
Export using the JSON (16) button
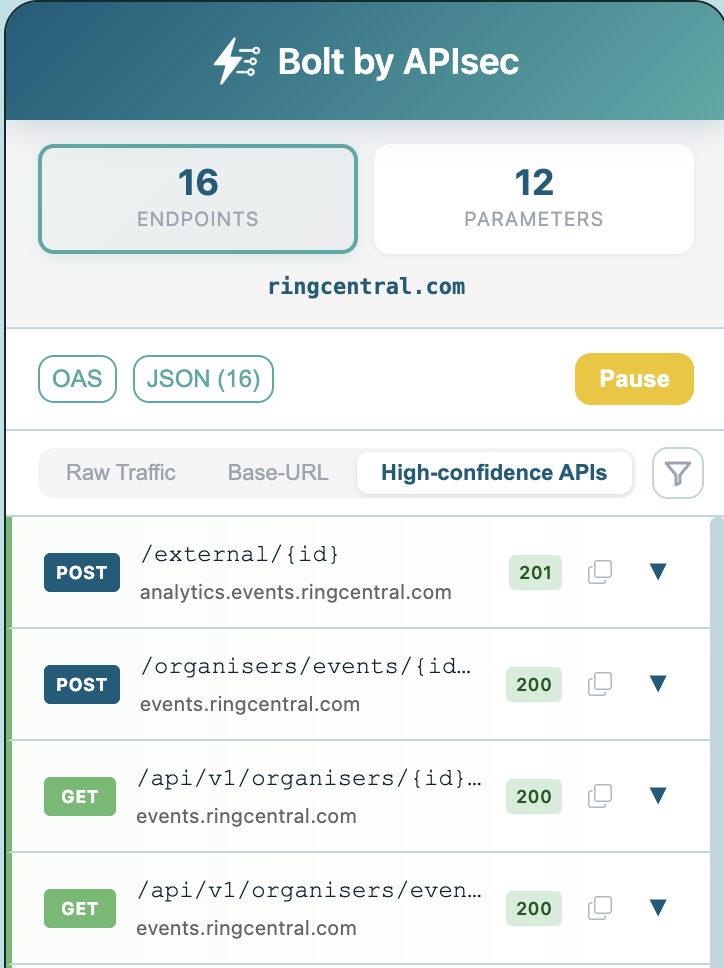[x=203, y=378]
